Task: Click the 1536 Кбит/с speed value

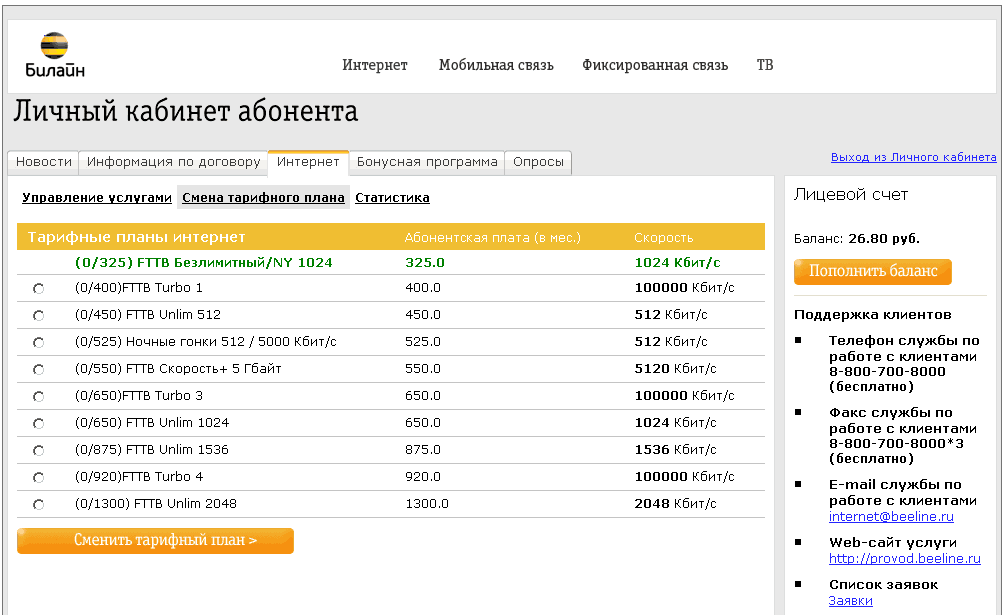Action: pos(676,449)
